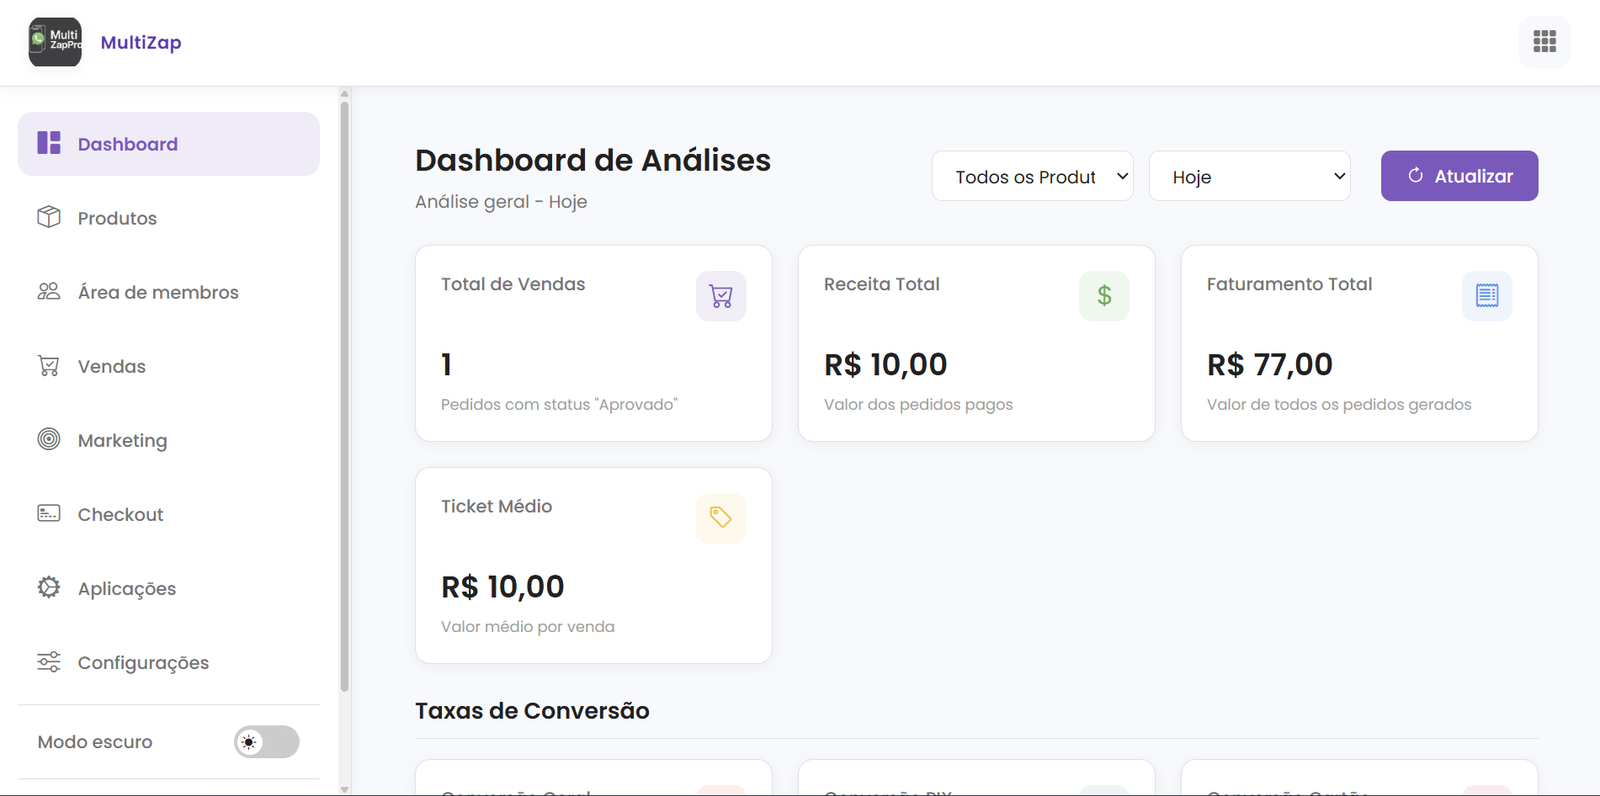Viewport: 1600px width, 796px height.
Task: Open Área de membros via the people icon
Action: coord(48,291)
